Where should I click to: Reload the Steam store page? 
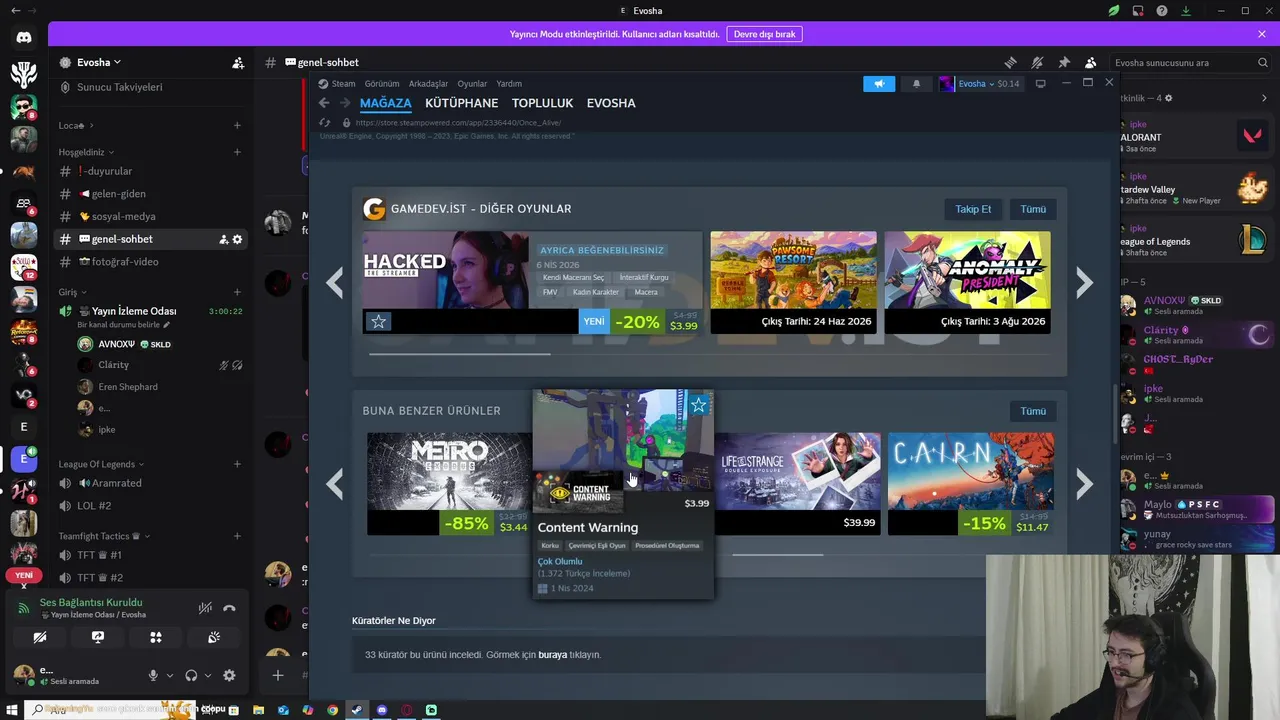325,122
